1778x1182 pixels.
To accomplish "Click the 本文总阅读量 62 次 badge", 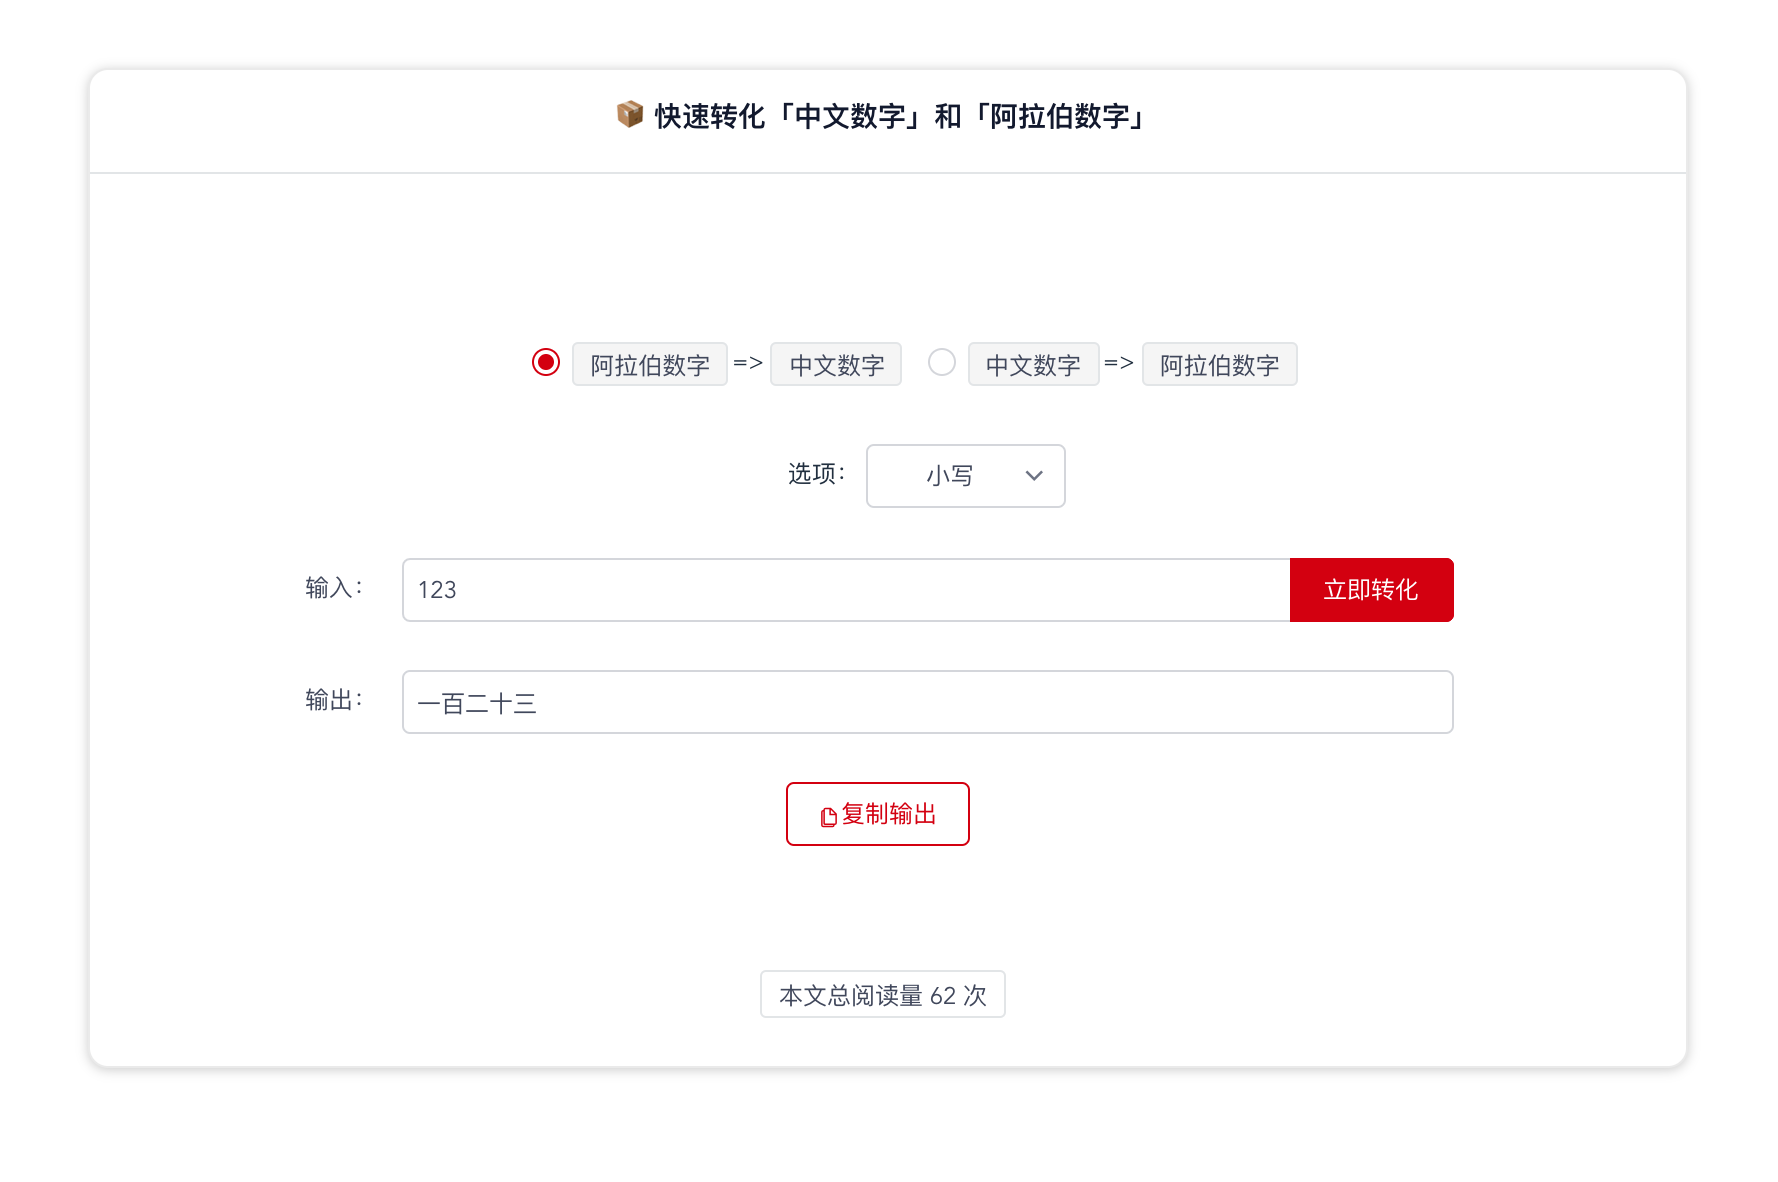I will tap(882, 995).
